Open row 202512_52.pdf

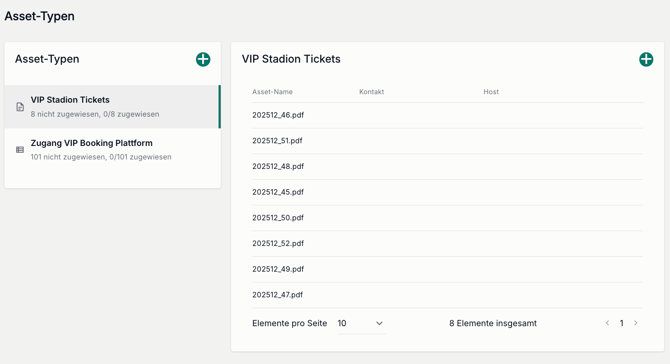[x=447, y=244]
